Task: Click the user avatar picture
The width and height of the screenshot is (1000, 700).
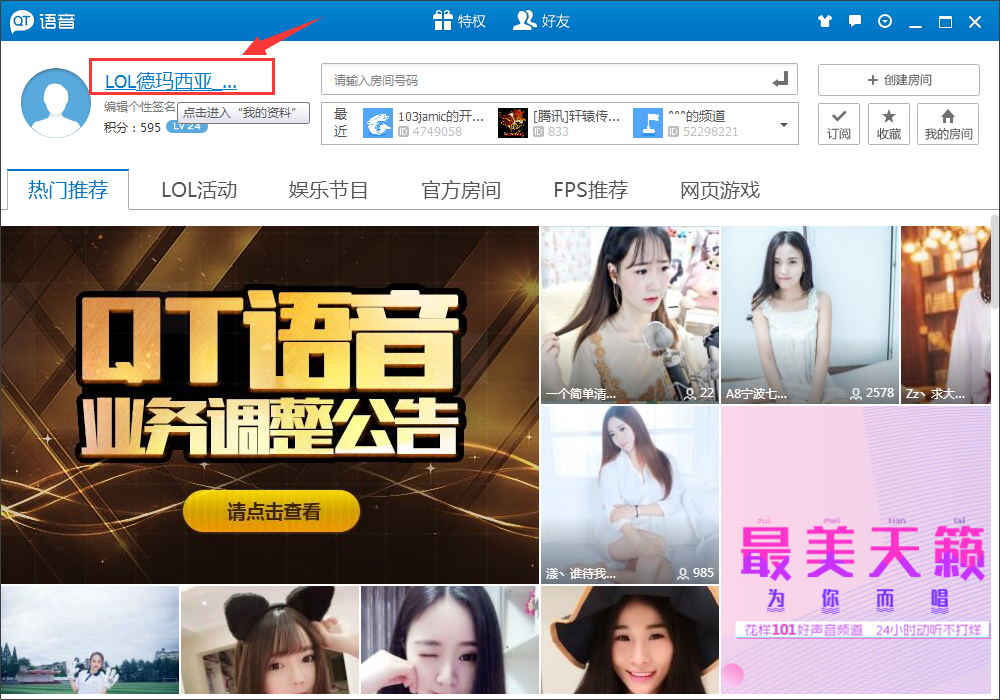Action: pos(55,102)
